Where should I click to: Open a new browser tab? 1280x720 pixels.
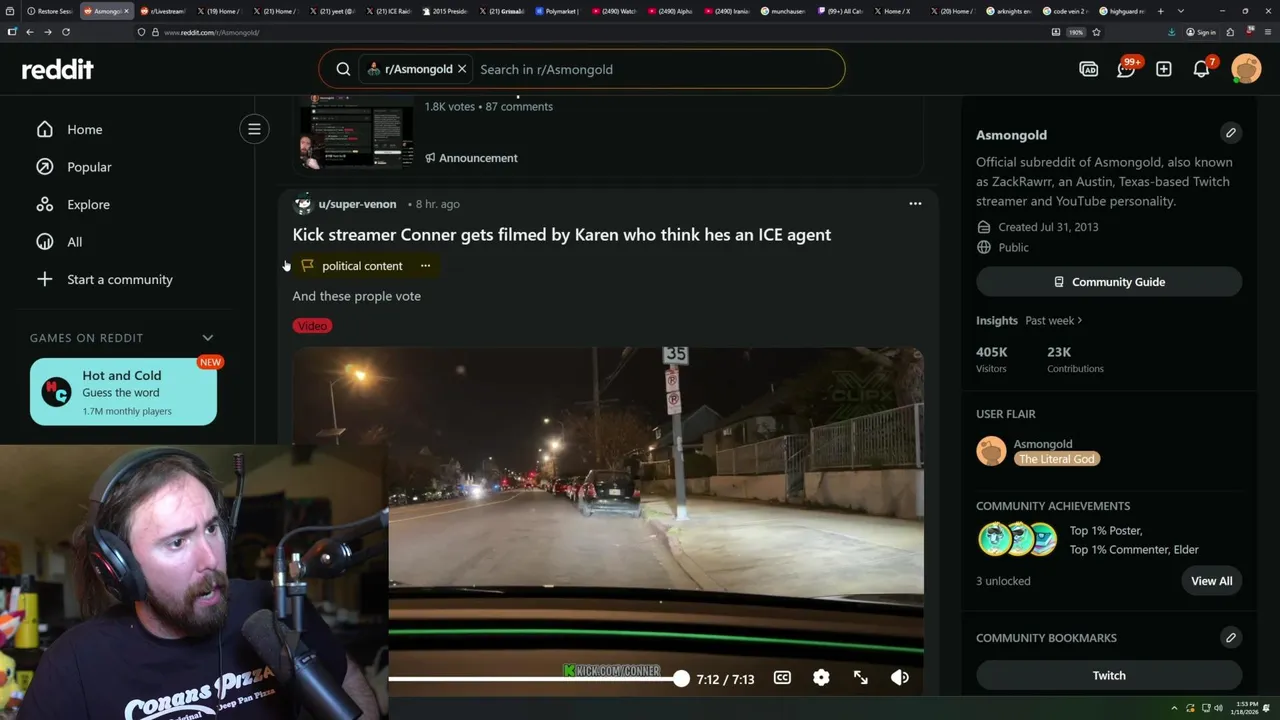[x=1160, y=11]
